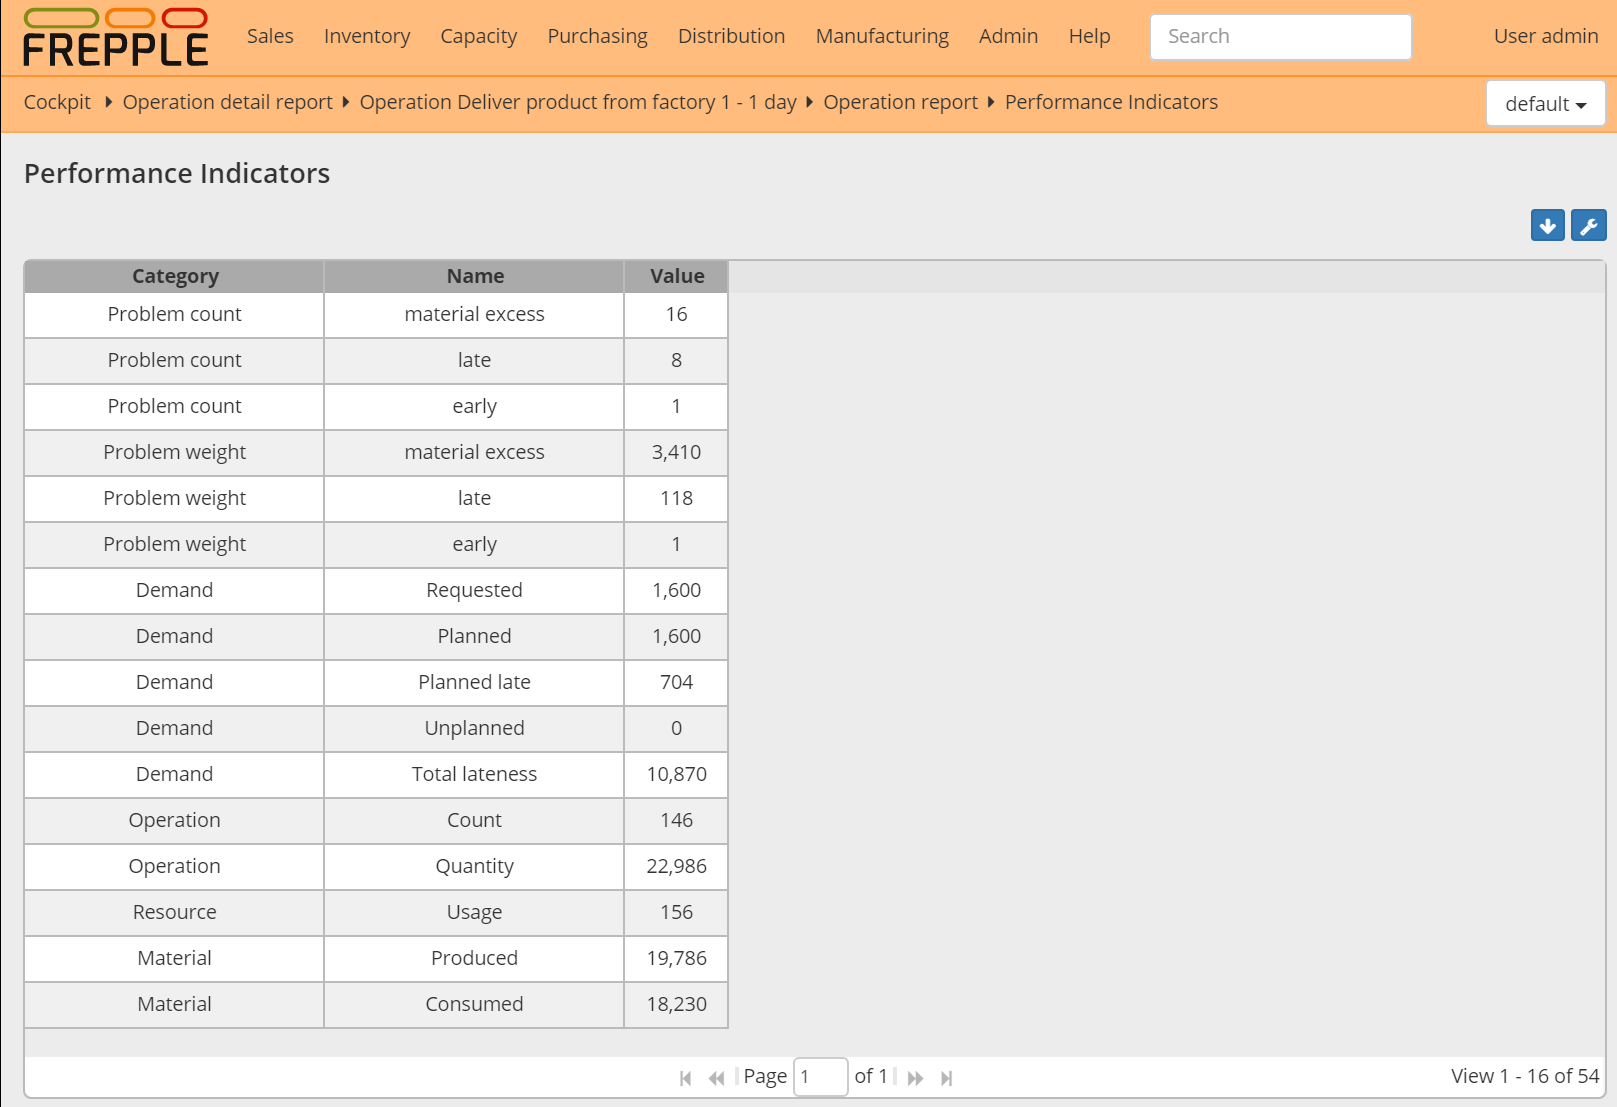This screenshot has width=1617, height=1107.
Task: Jump to last page using pagination icon
Action: (946, 1077)
